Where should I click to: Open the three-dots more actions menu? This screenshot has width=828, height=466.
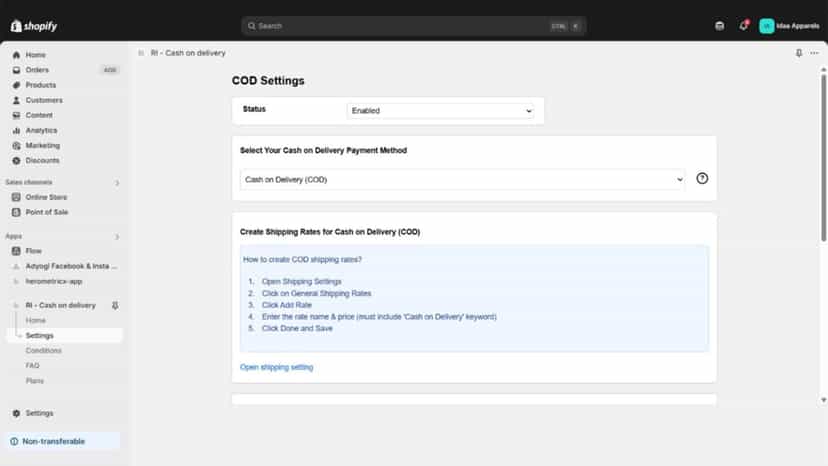point(814,53)
